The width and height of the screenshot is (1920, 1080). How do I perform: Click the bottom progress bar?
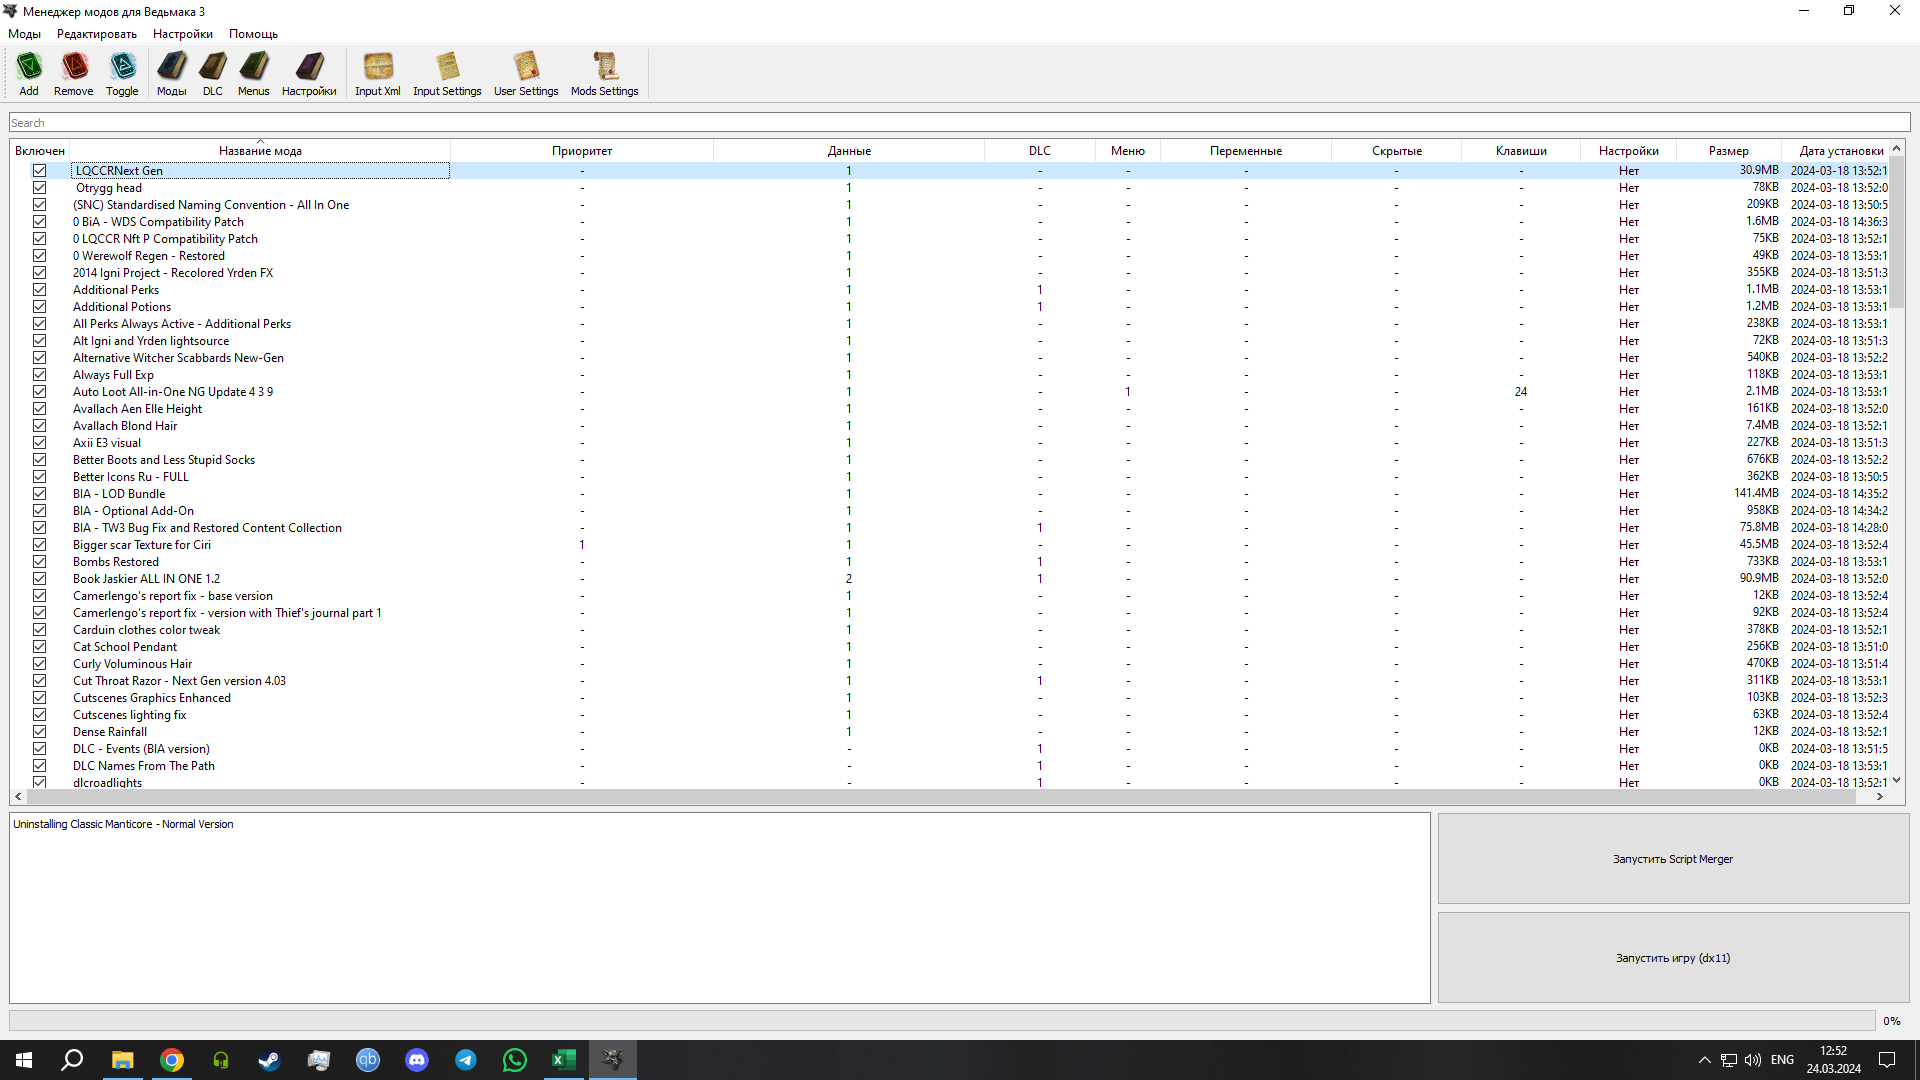pos(942,1021)
